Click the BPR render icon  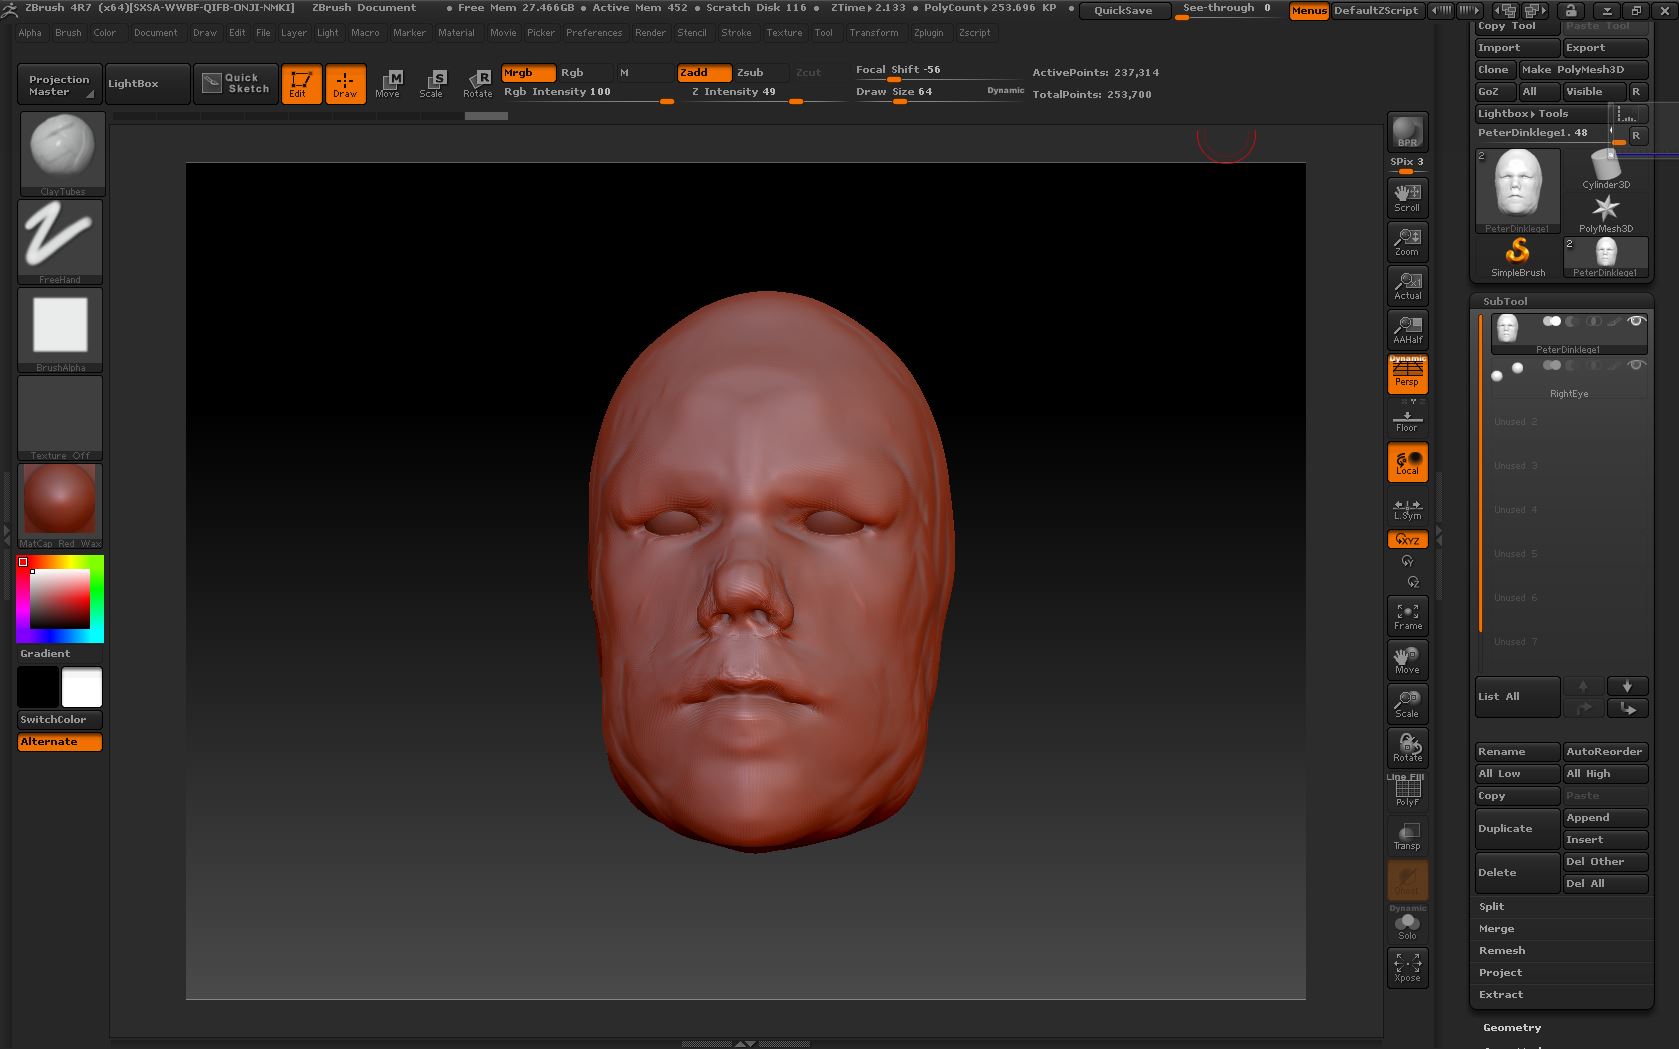1407,132
